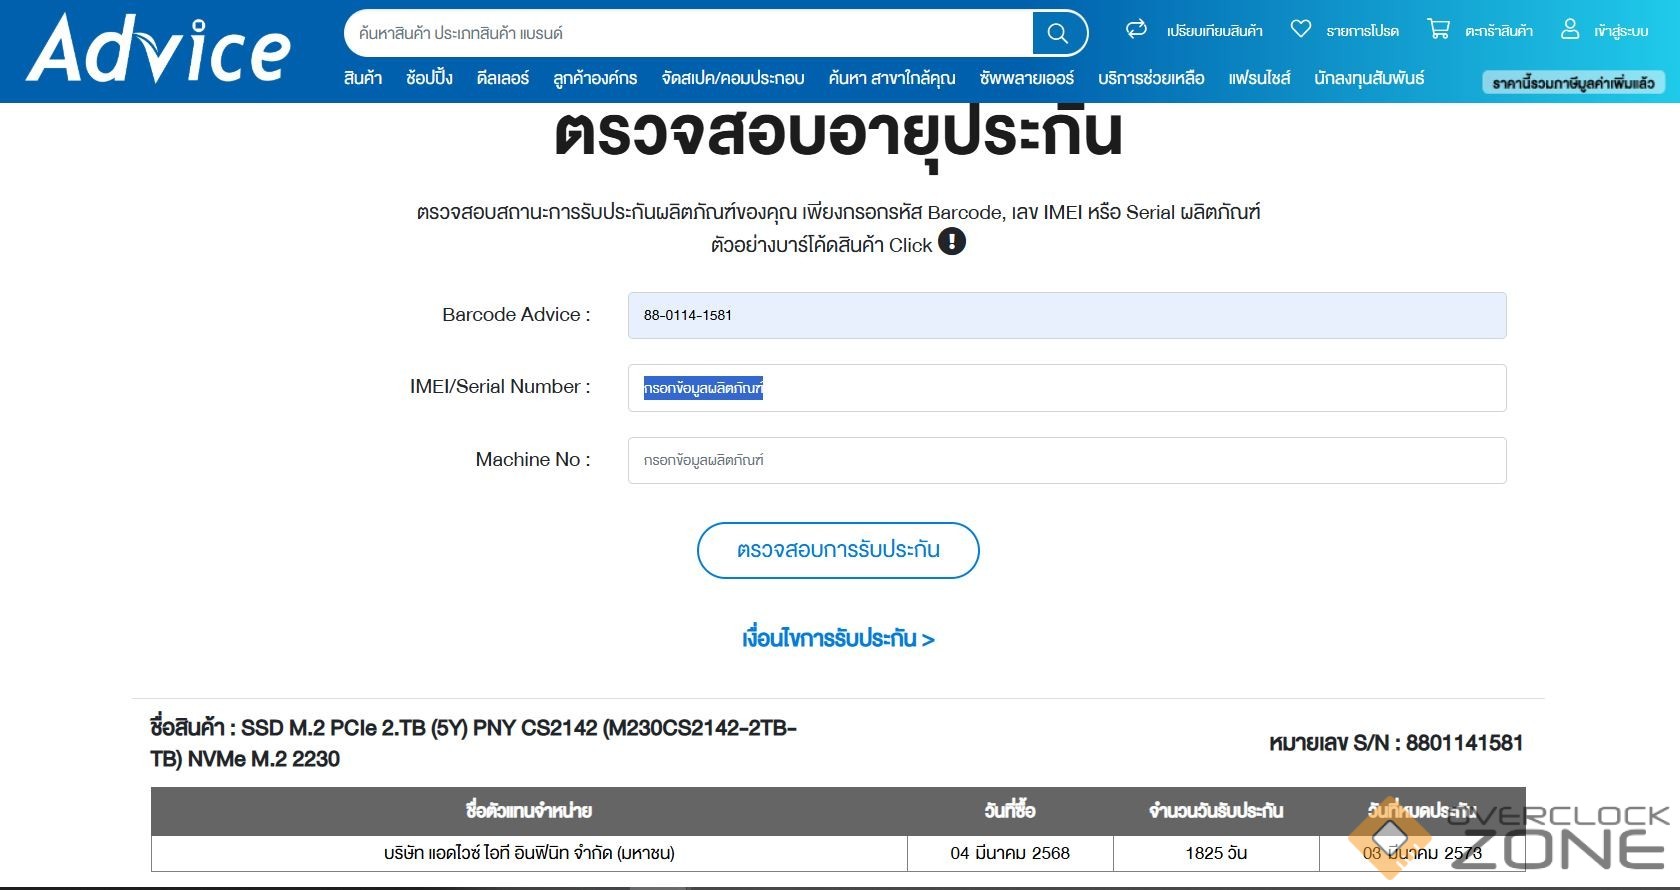This screenshot has height=890, width=1680.
Task: Click the search magnifier icon
Action: tap(1058, 33)
